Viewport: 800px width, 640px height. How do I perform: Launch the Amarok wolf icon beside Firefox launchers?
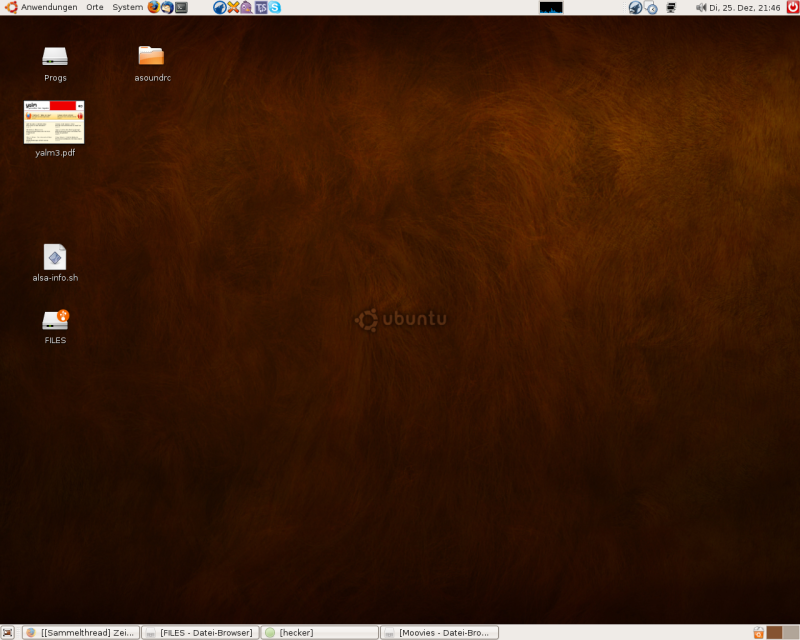pos(219,7)
